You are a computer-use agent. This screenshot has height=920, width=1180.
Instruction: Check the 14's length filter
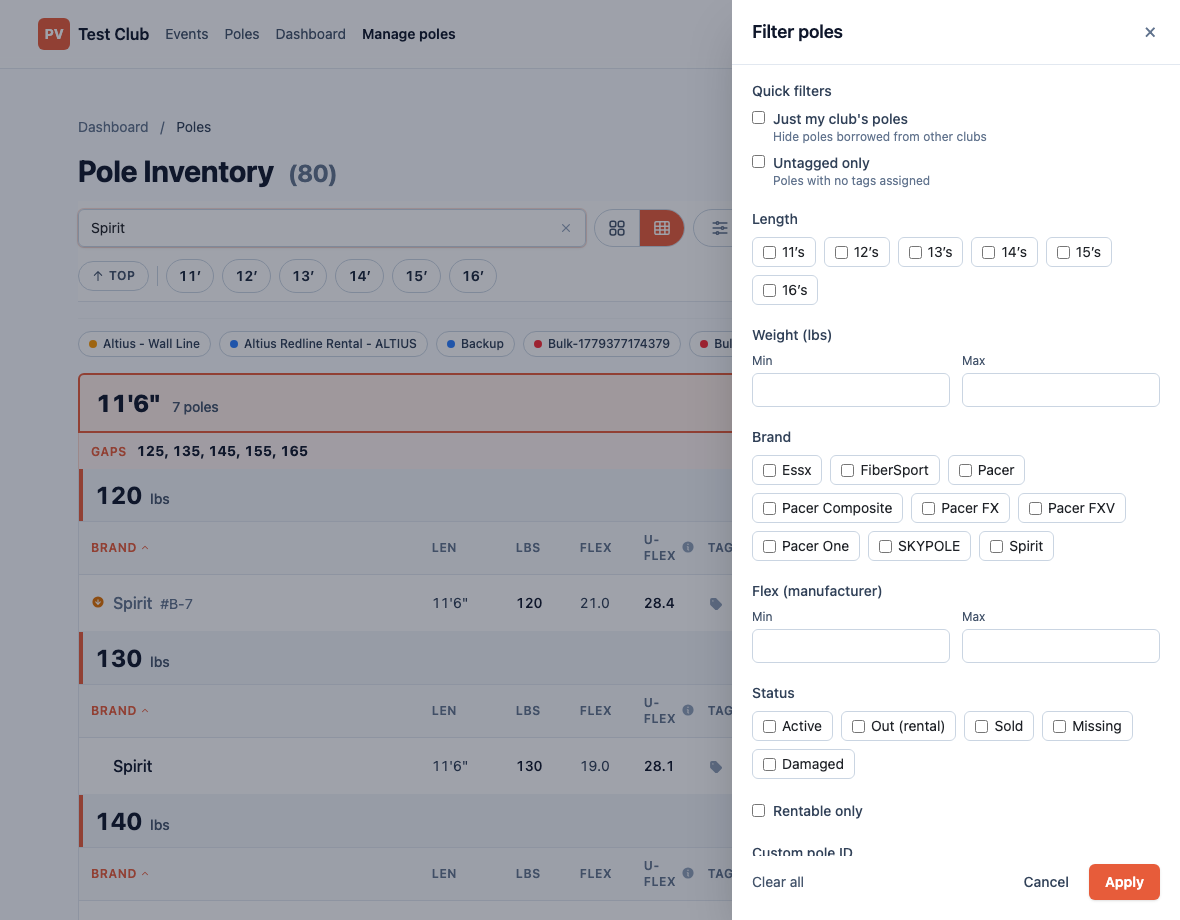(989, 253)
